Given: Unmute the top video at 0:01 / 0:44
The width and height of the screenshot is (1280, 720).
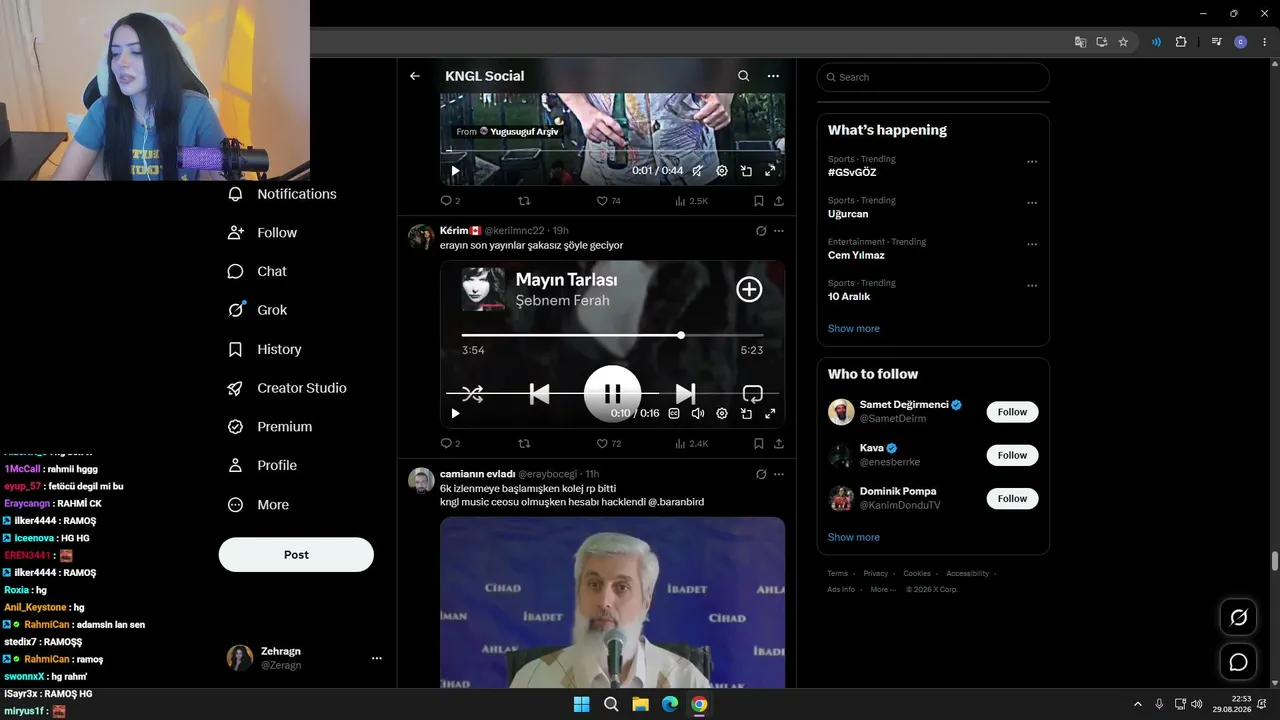Looking at the screenshot, I should 698,171.
